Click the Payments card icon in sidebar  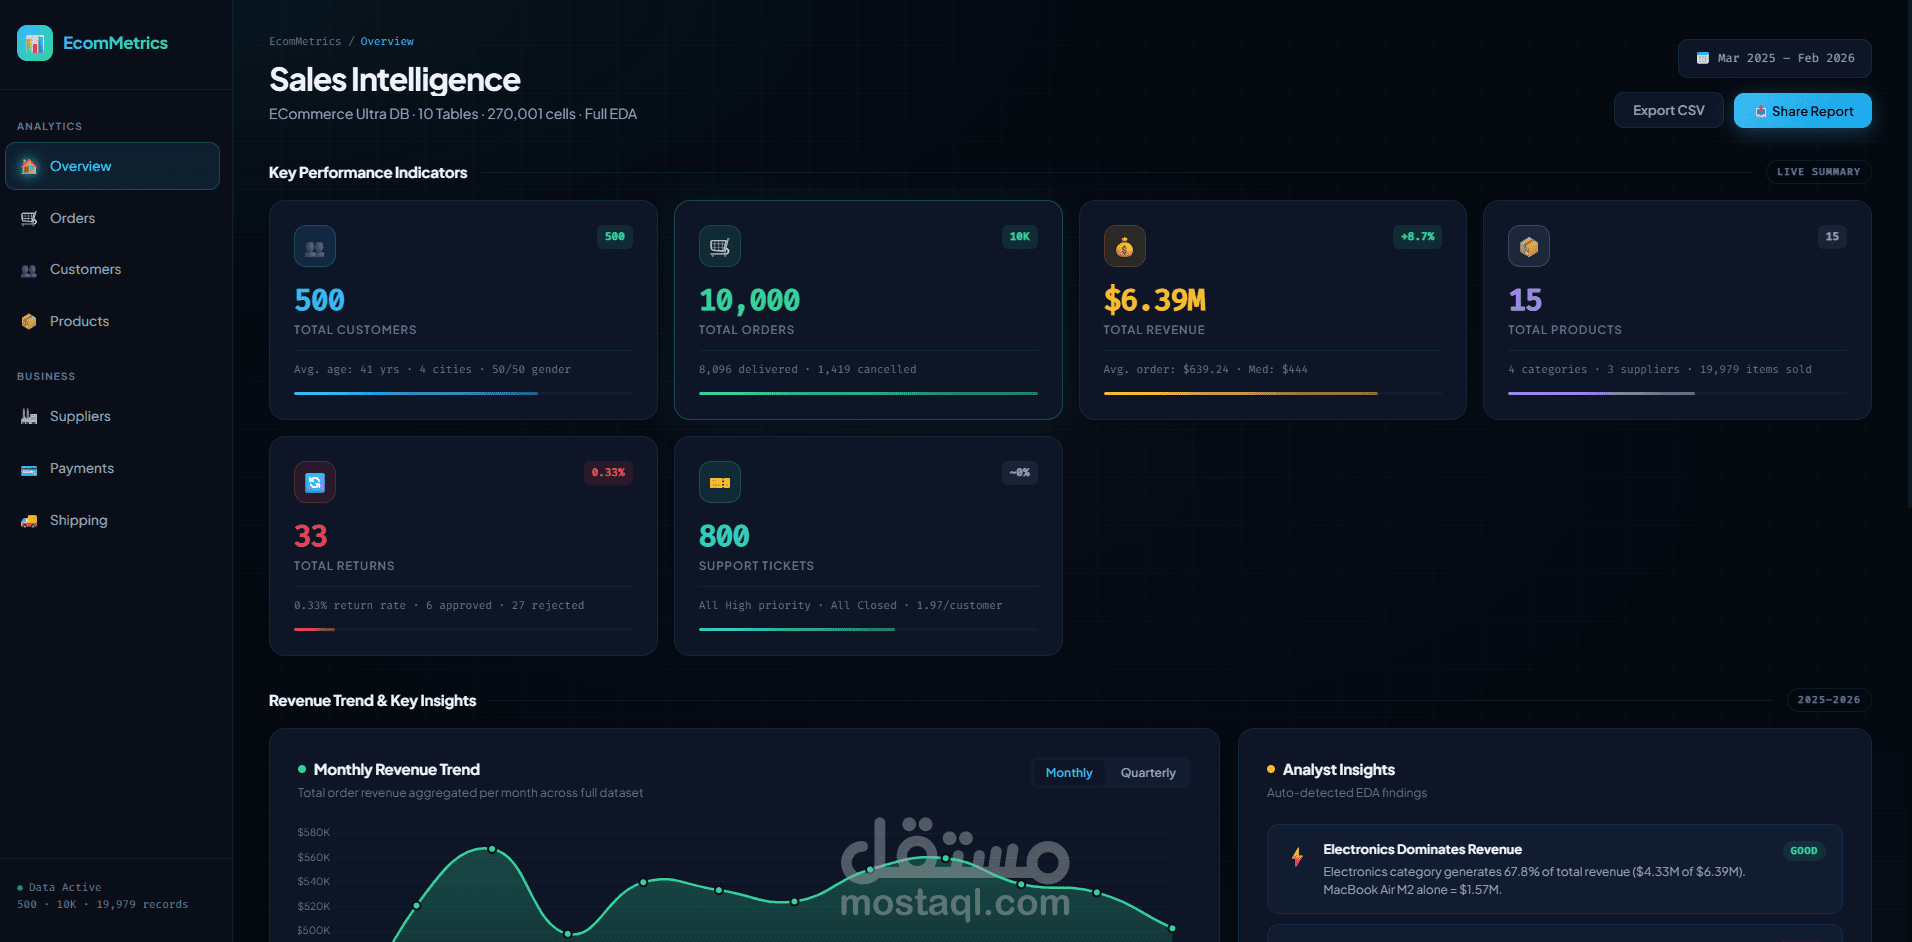(29, 469)
